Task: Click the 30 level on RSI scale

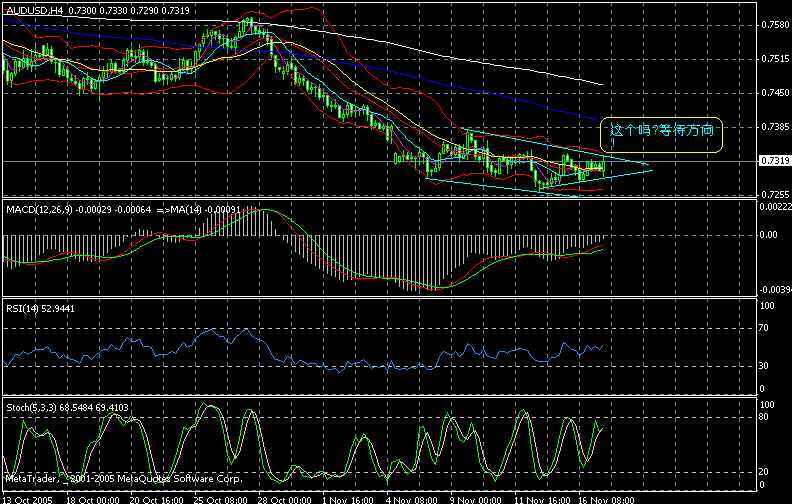Action: pyautogui.click(x=764, y=365)
